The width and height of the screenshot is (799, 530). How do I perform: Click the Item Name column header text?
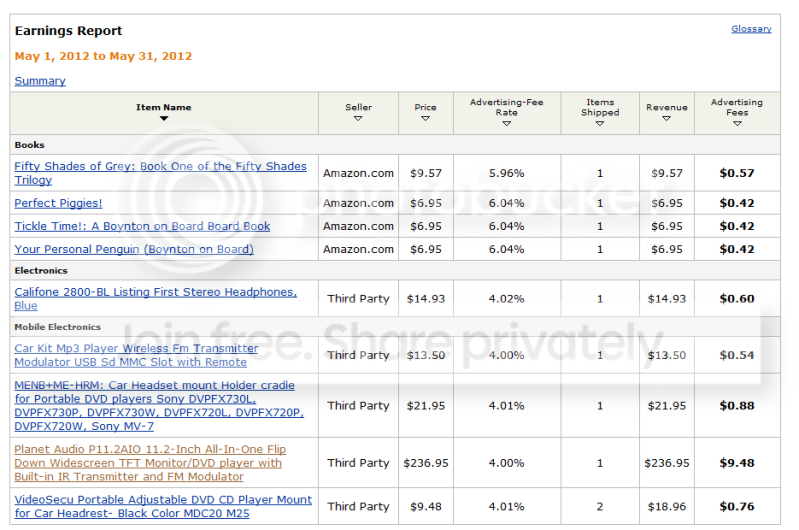point(164,108)
